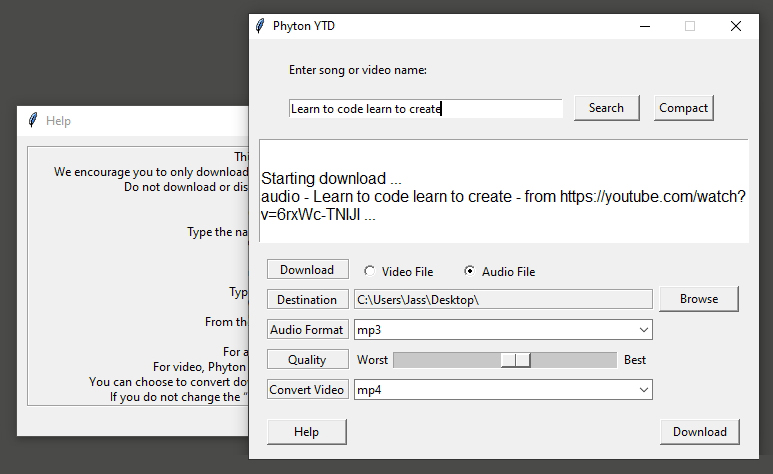Click the Convert Video label button
This screenshot has height=474, width=773.
[308, 390]
